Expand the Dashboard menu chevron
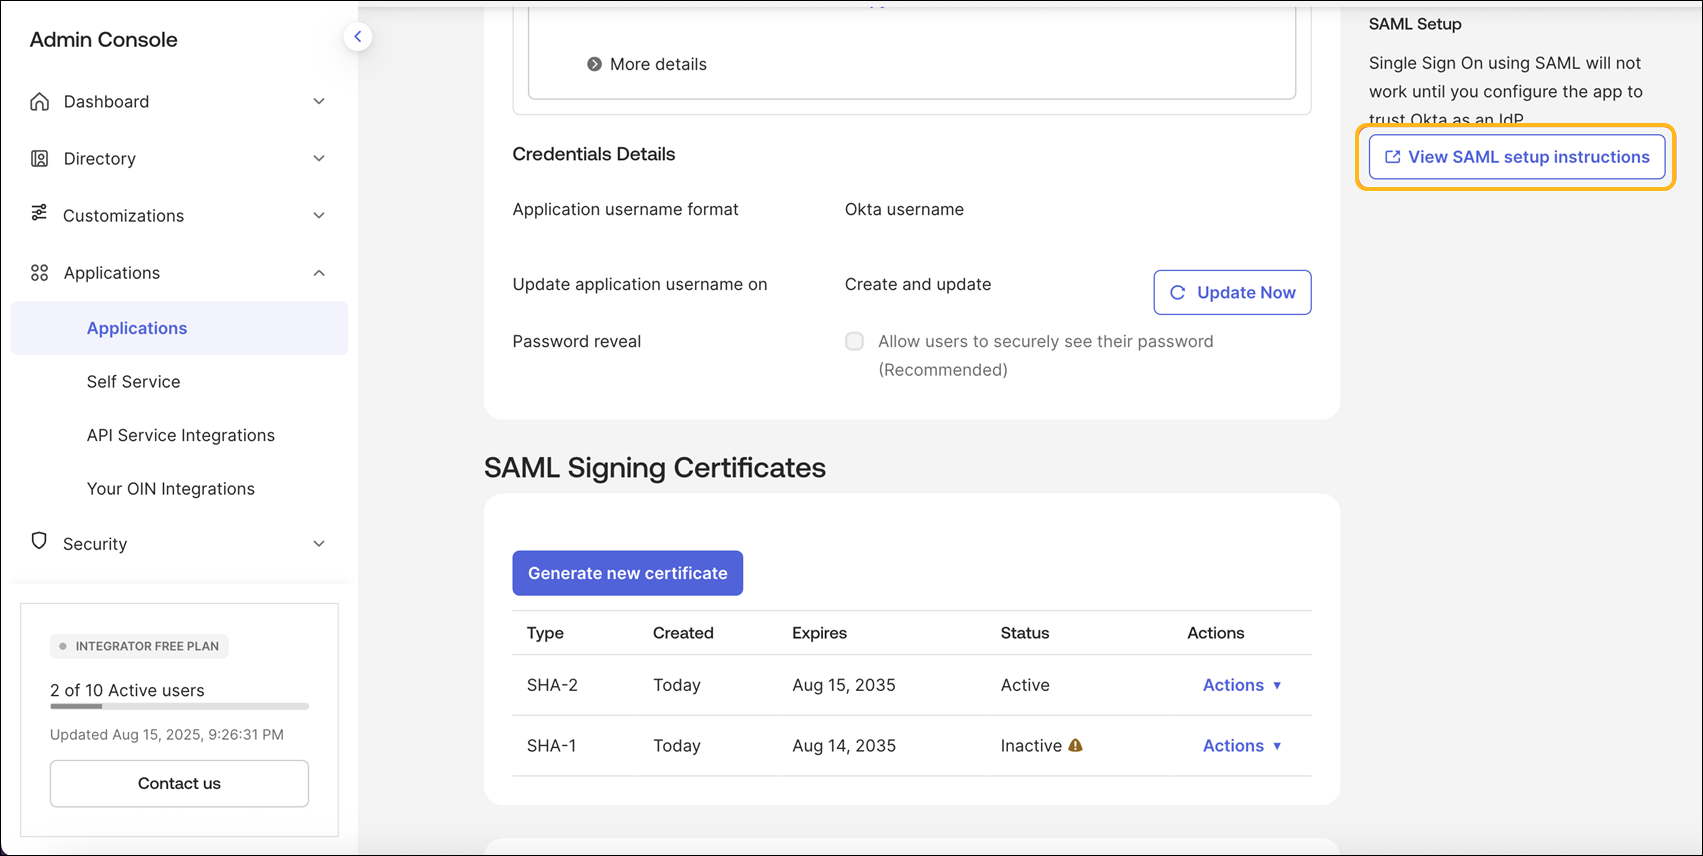Viewport: 1703px width, 856px height. tap(319, 102)
